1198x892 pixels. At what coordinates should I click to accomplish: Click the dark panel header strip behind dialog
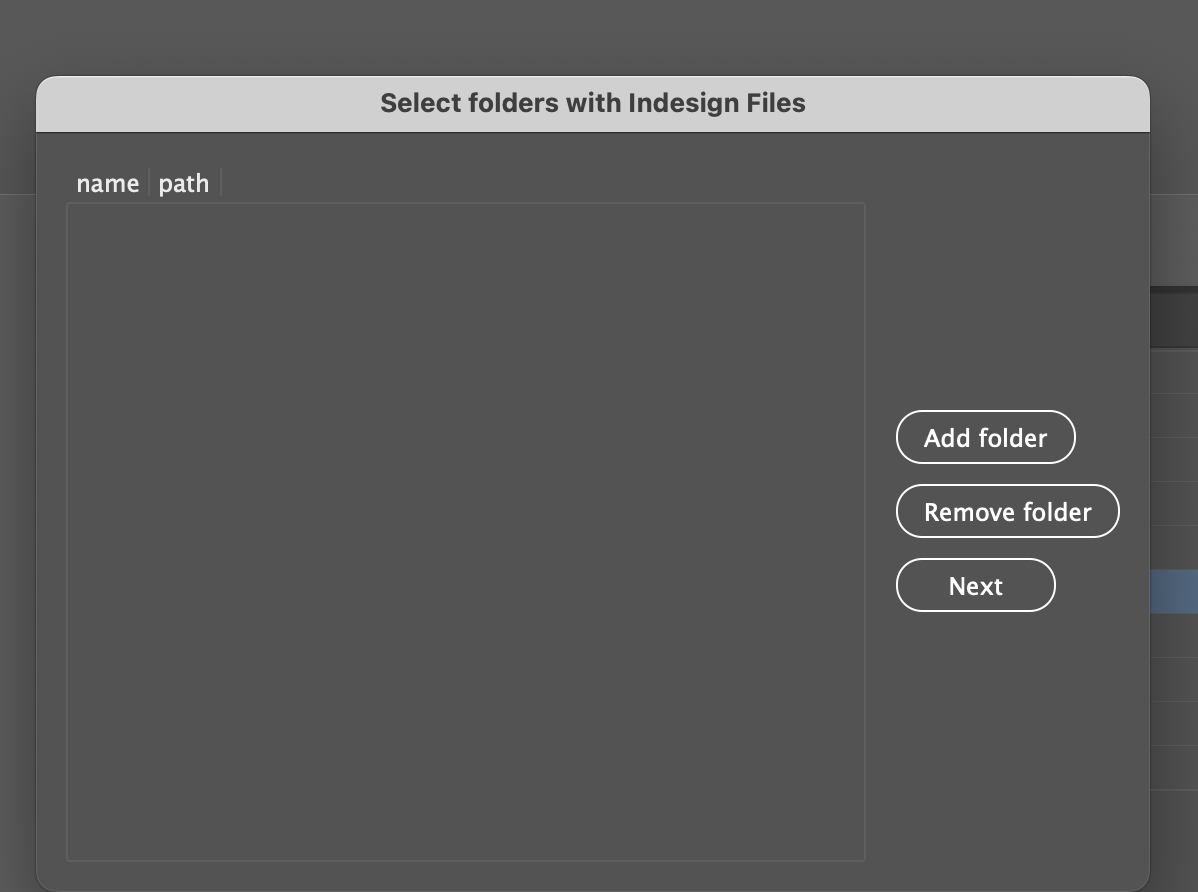pyautogui.click(x=1174, y=318)
